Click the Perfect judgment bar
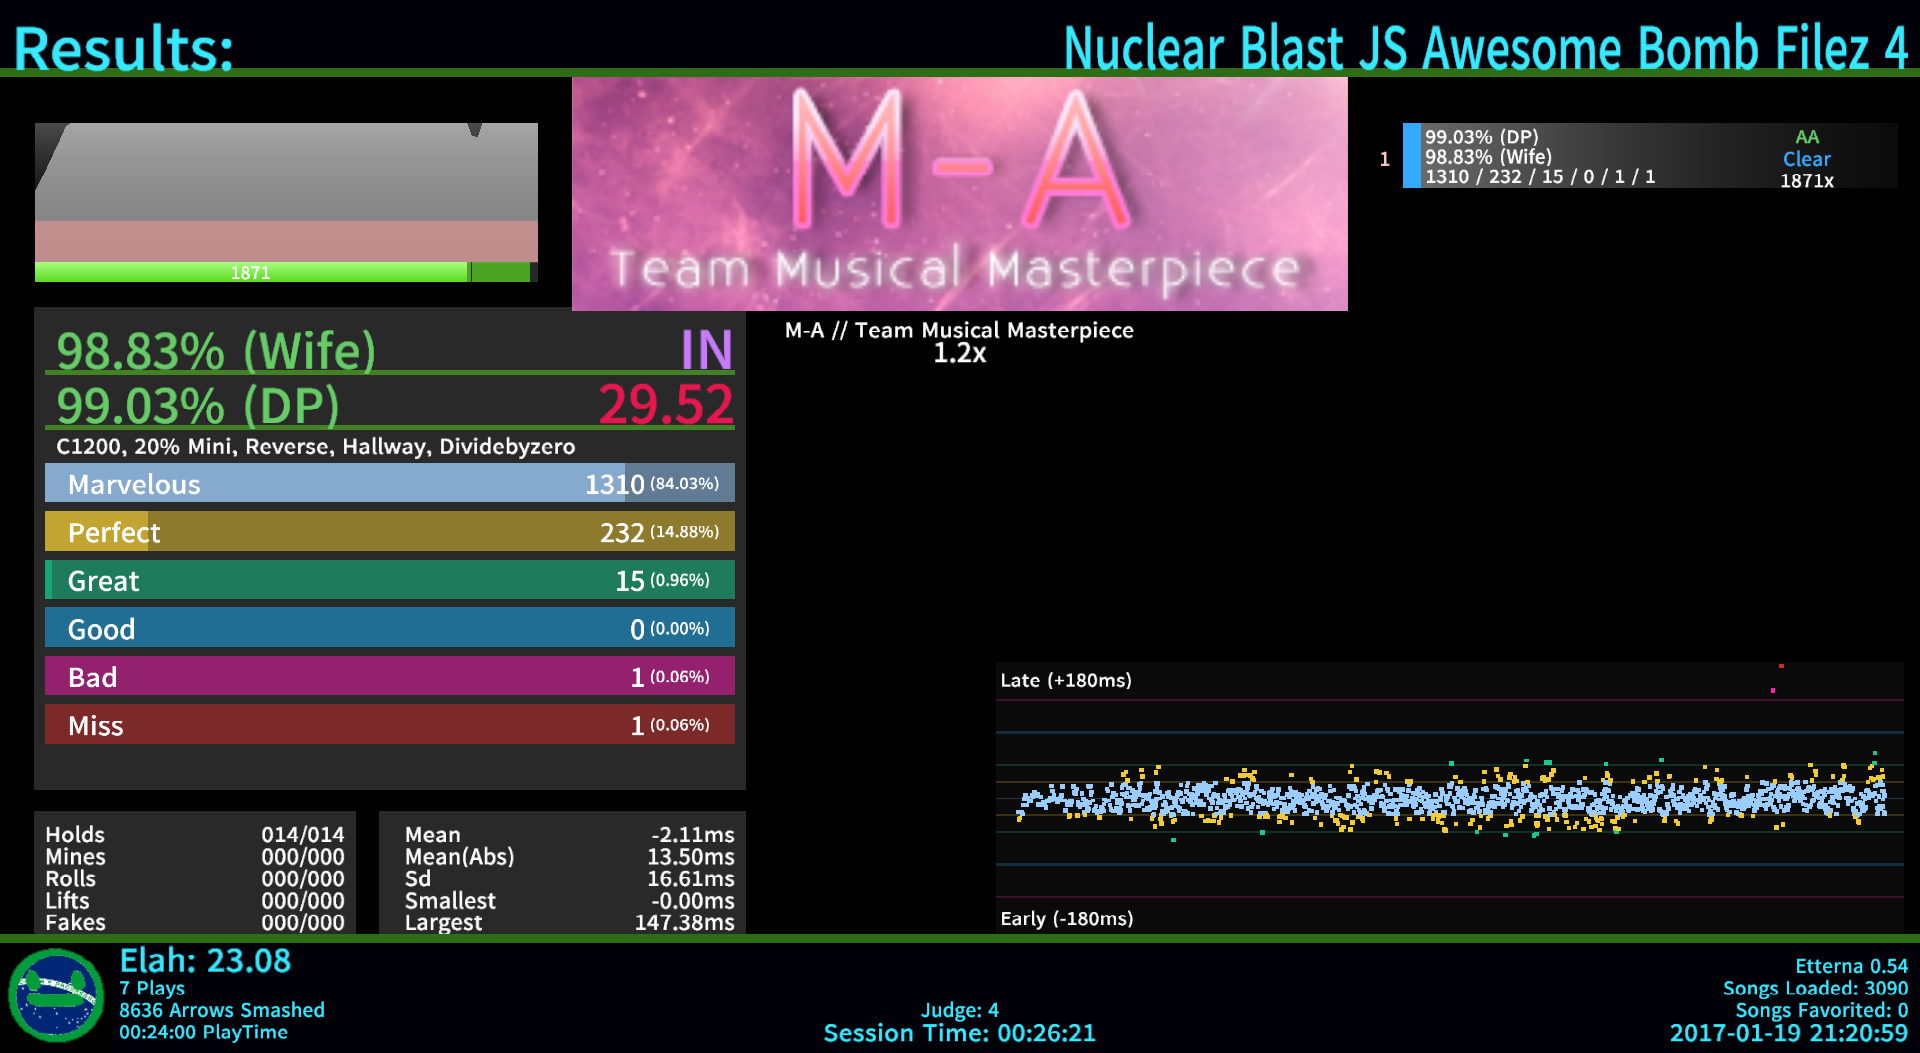The width and height of the screenshot is (1920, 1053). coord(389,532)
